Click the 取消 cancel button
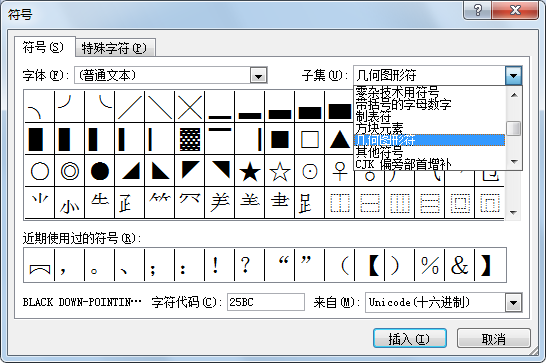 pos(493,338)
